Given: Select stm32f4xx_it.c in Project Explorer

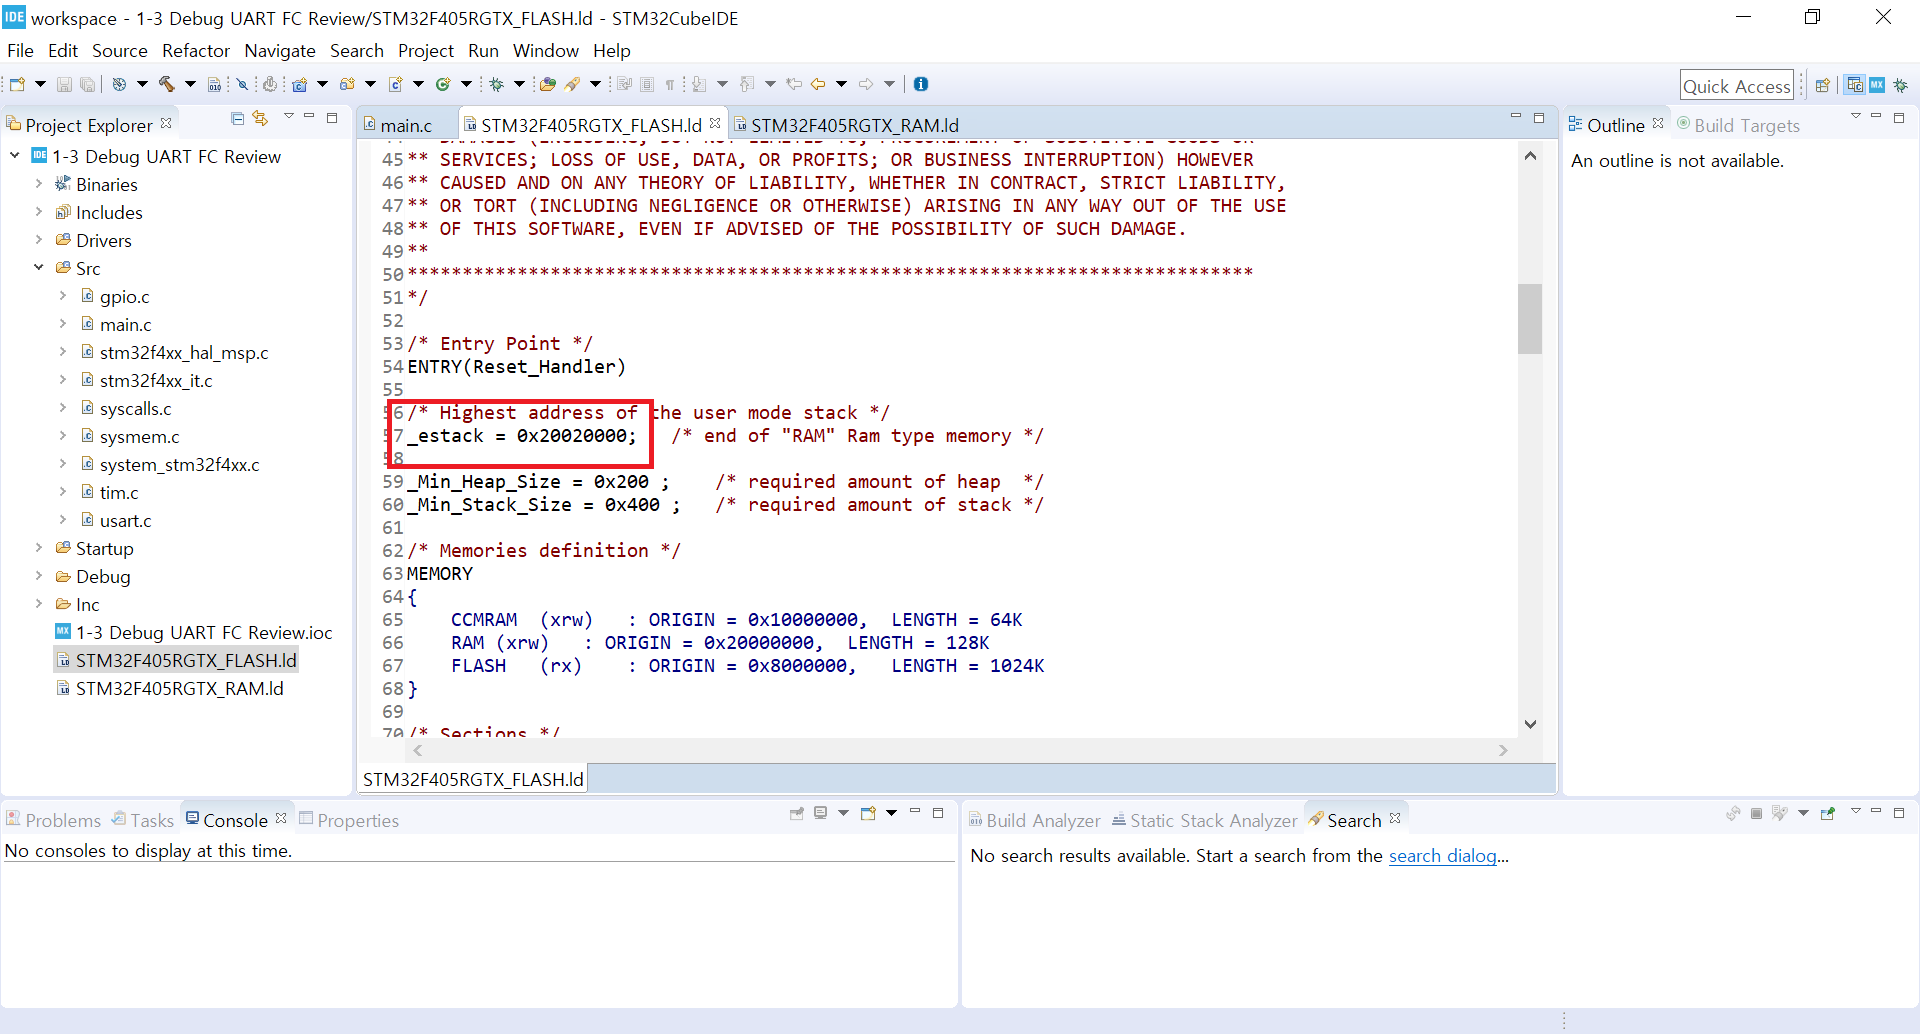Looking at the screenshot, I should coord(156,380).
